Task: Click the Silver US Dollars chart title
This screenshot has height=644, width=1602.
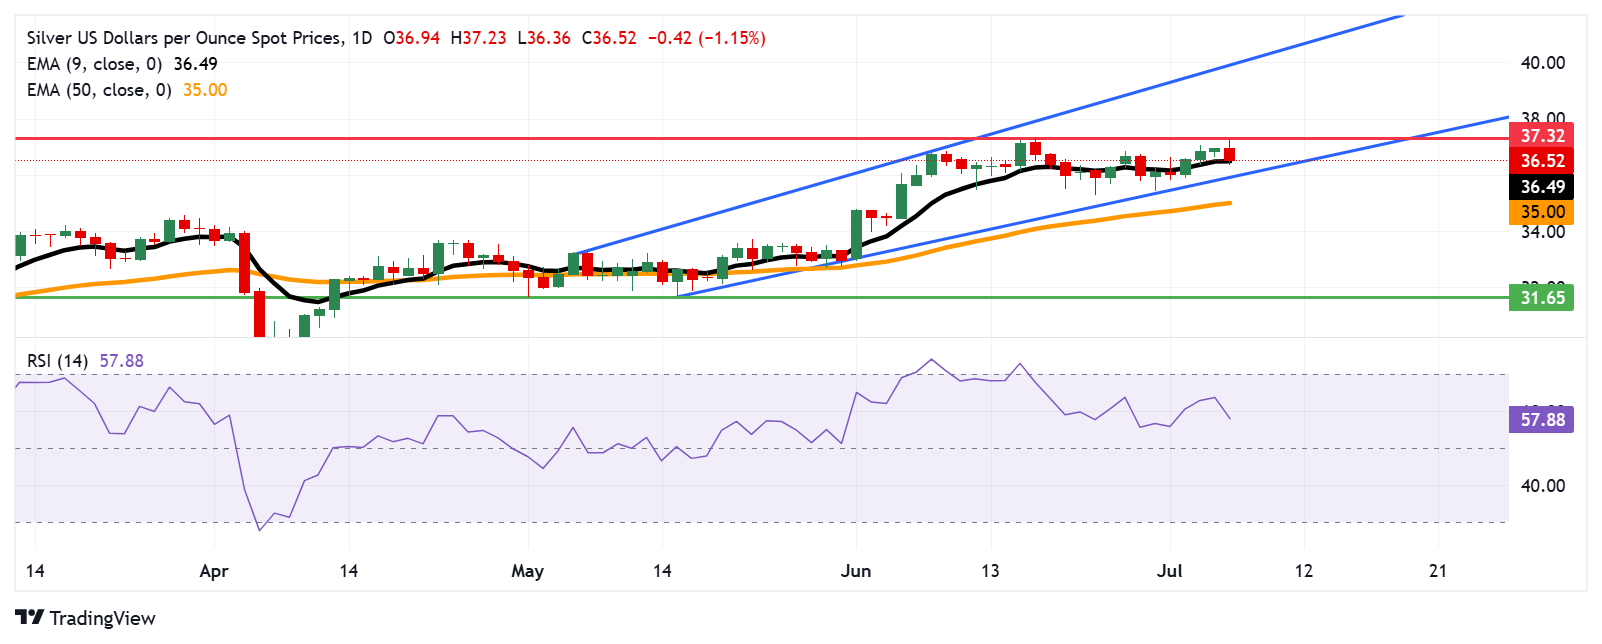Action: click(184, 38)
